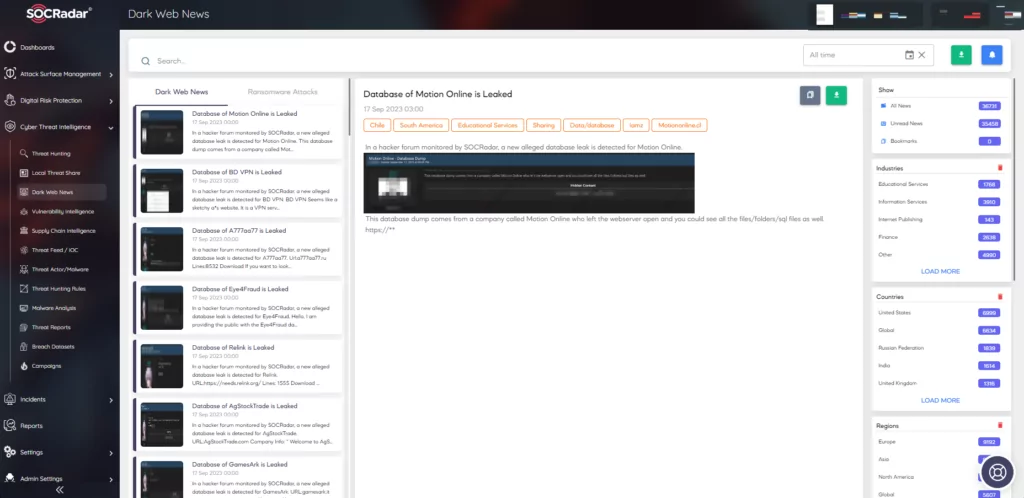Expand Digital Risk Protection chevron
1024x498 pixels.
point(111,101)
